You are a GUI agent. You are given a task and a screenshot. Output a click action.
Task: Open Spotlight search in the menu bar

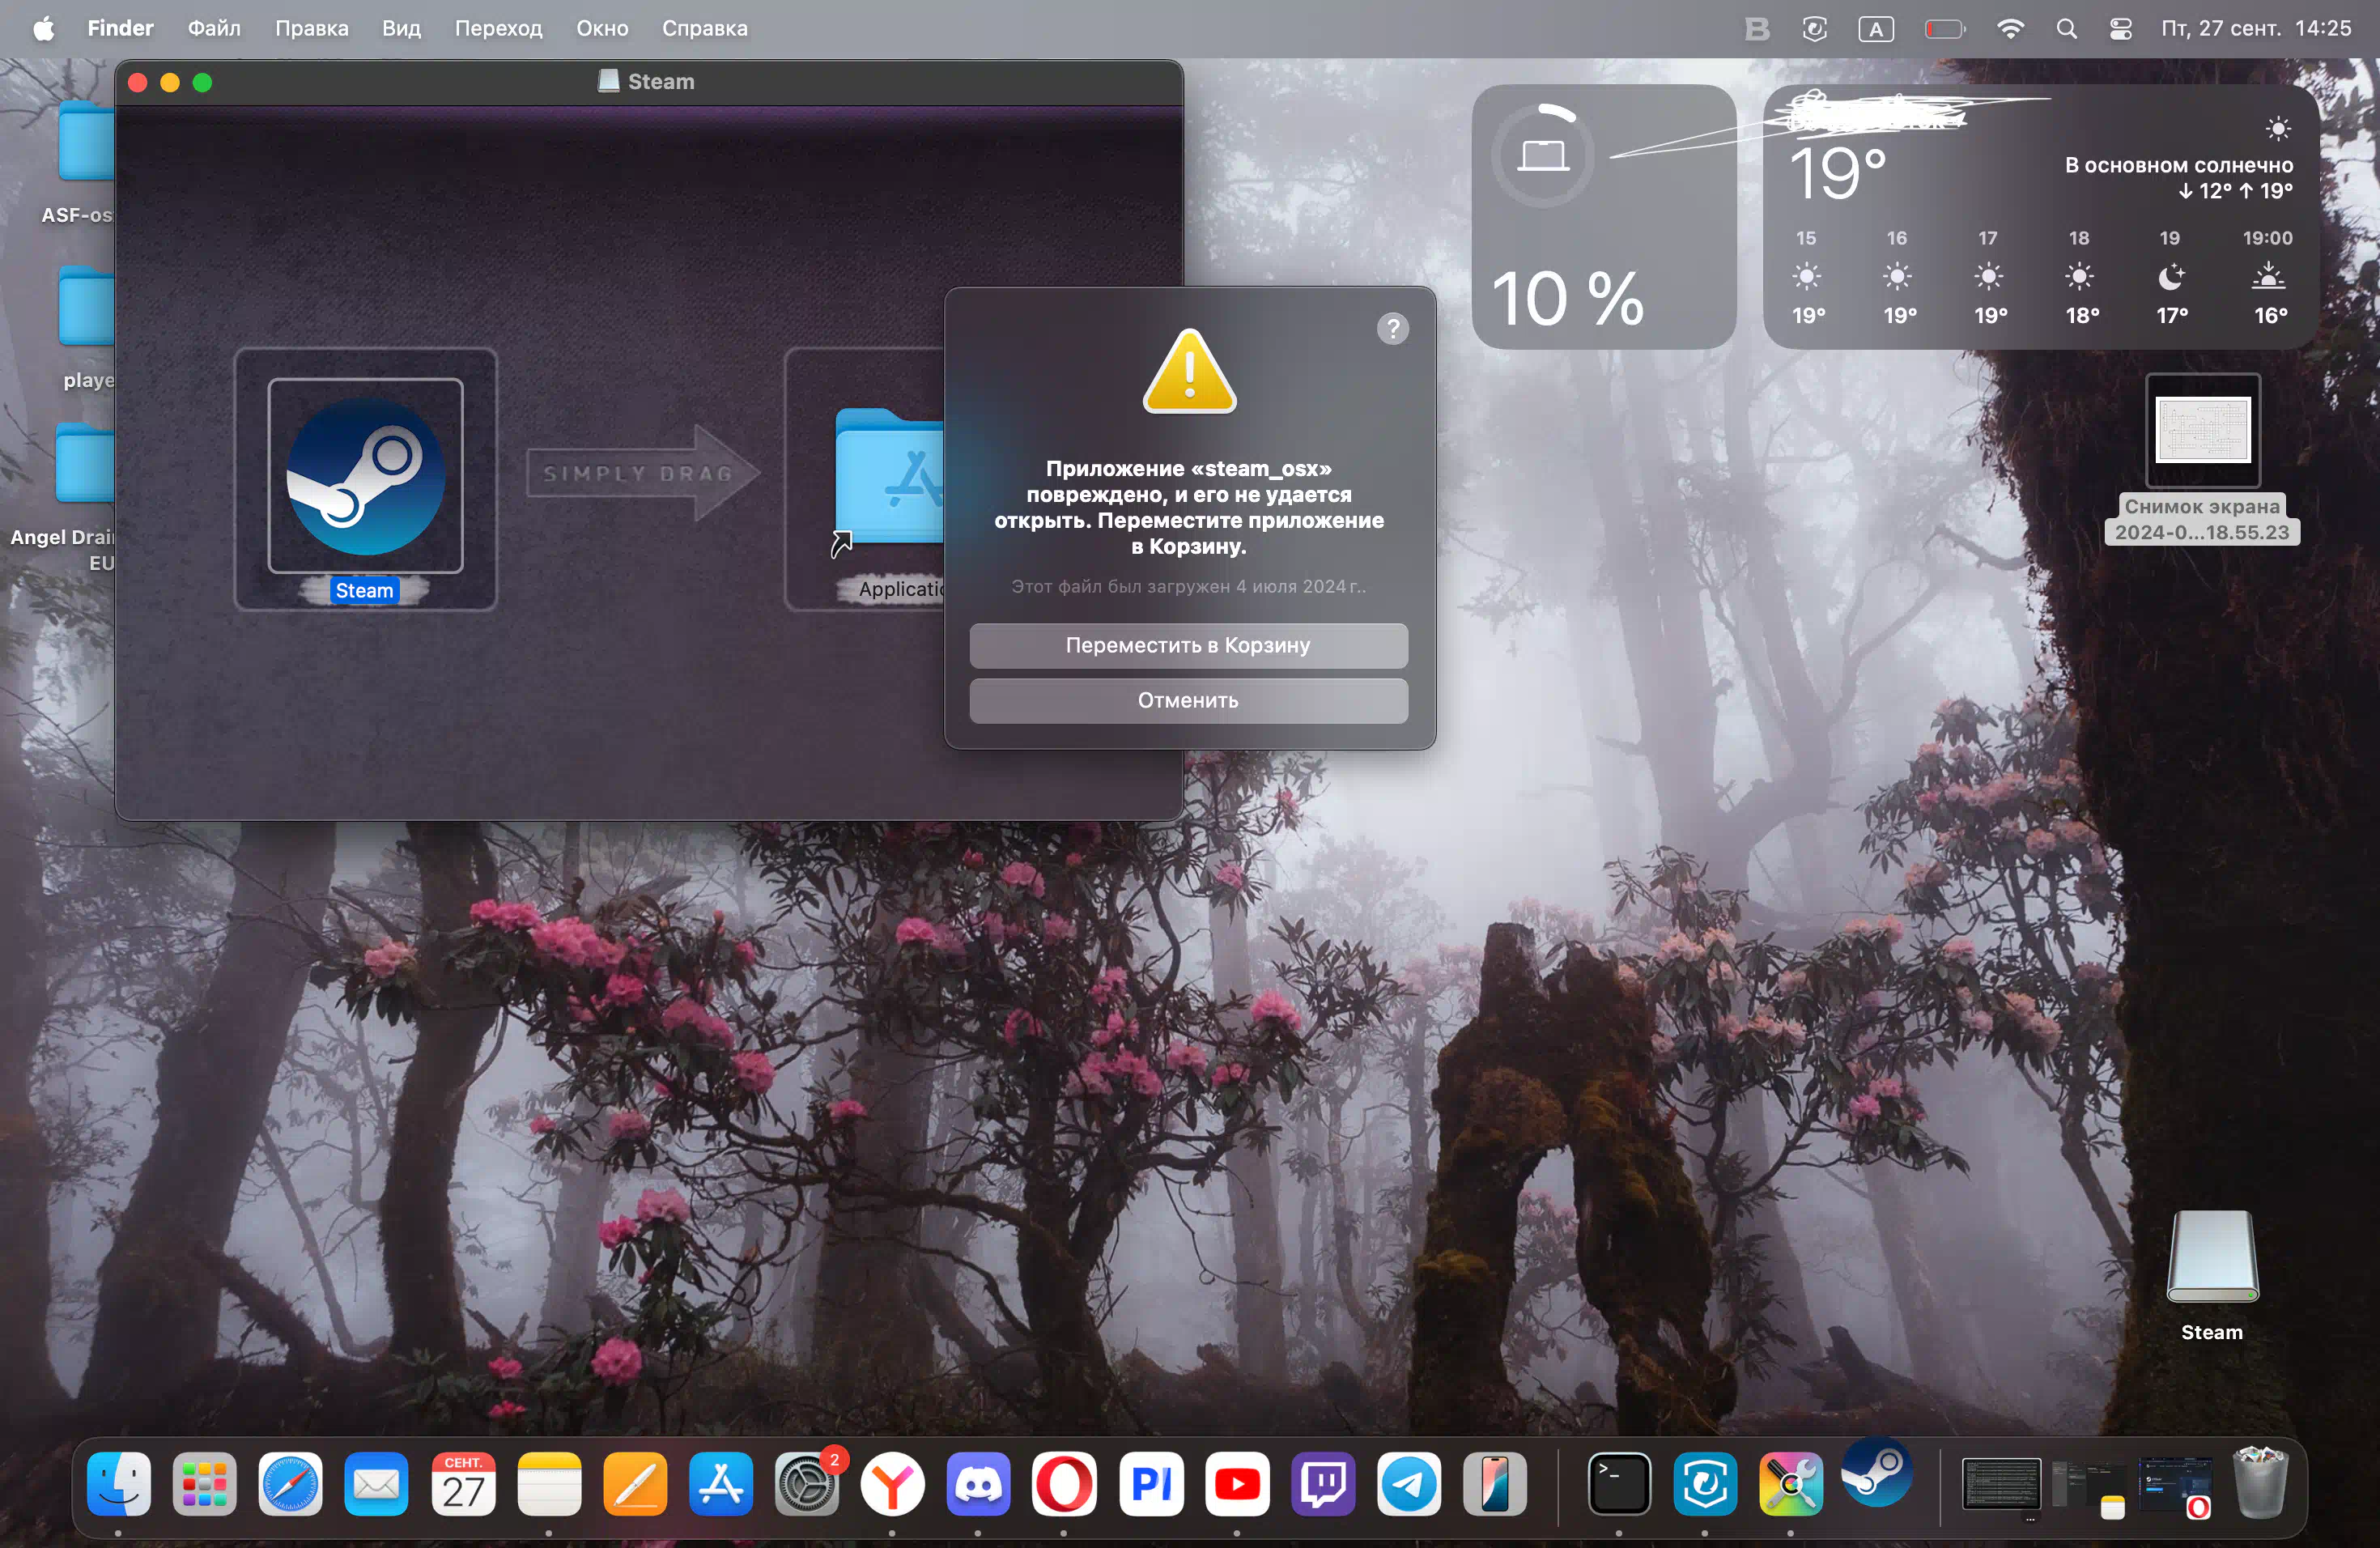2066,28
